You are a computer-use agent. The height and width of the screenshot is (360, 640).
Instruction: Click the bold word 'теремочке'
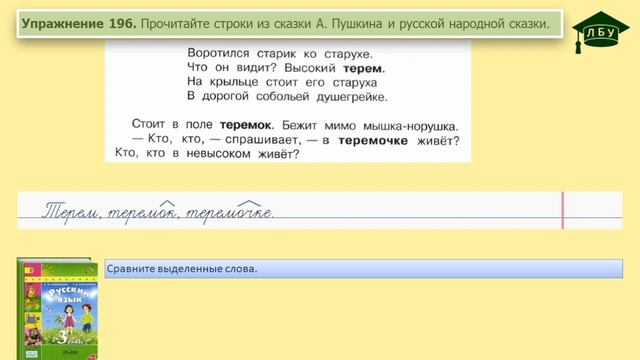[x=373, y=140]
